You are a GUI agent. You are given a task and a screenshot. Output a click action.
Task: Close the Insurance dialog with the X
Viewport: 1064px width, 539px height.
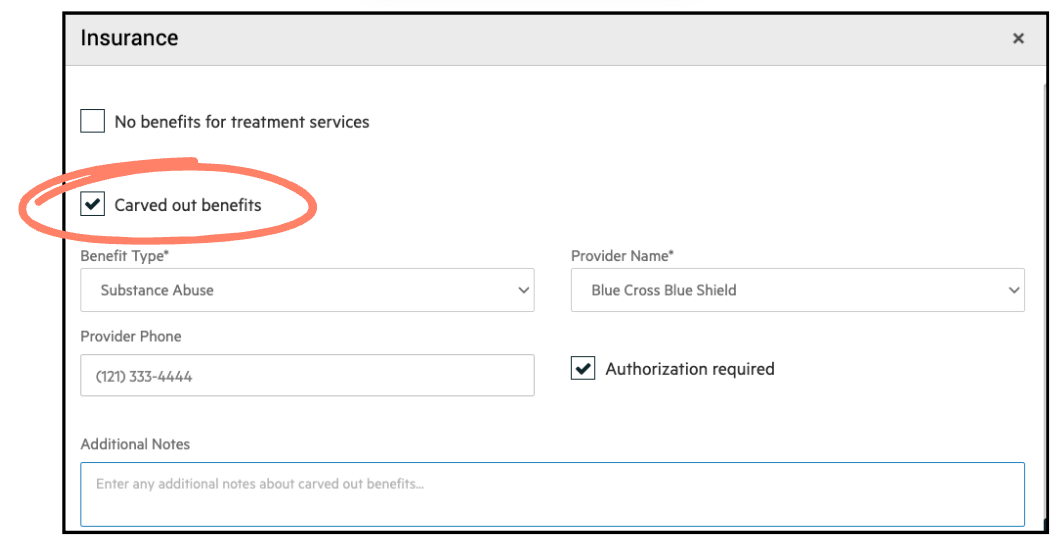[x=1018, y=39]
